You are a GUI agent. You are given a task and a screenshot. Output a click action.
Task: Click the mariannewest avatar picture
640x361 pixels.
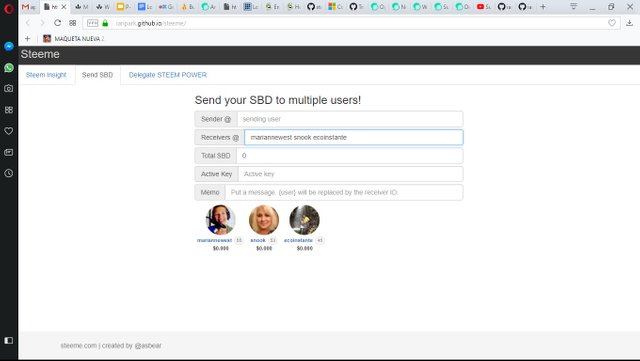click(x=220, y=220)
